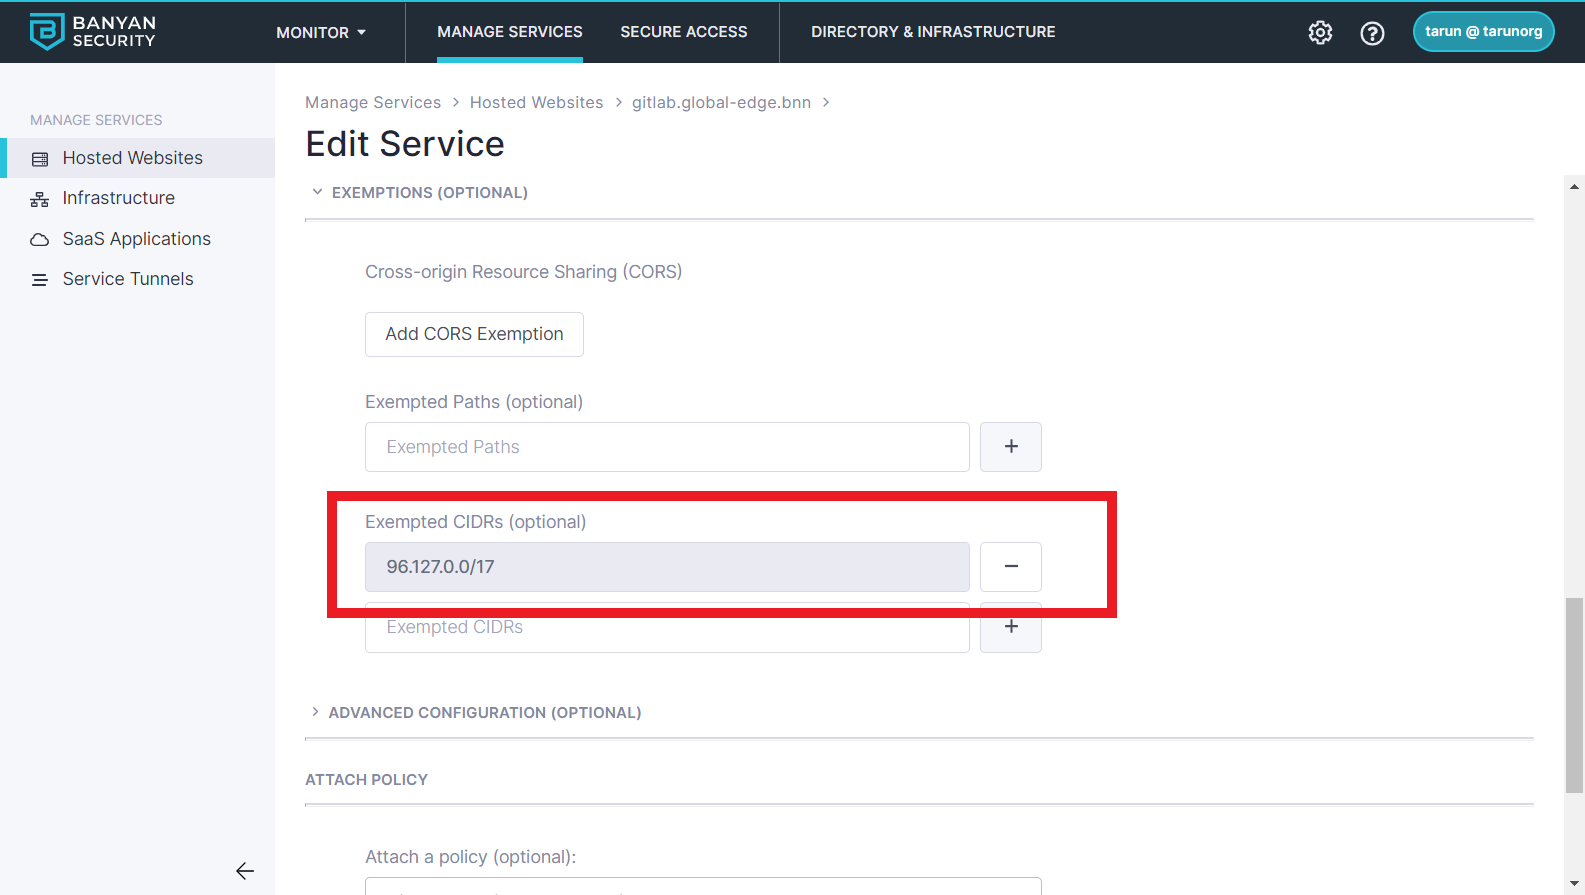The width and height of the screenshot is (1585, 895).
Task: Click the Banyan Security logo
Action: [x=92, y=32]
